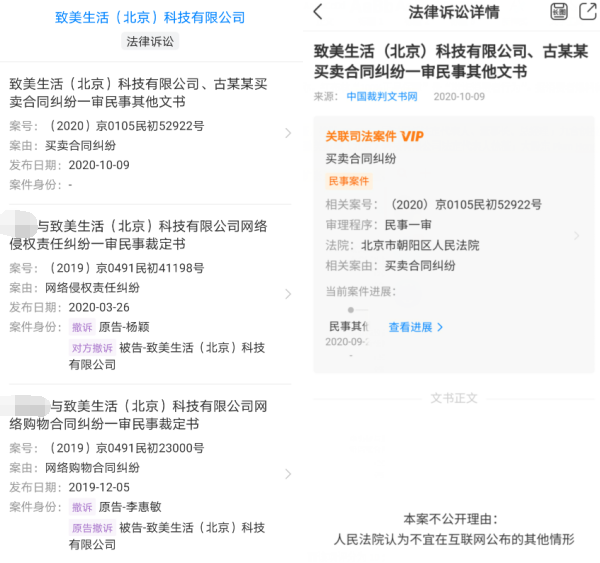Tap the 法律诉讼 tab label
600x563 pixels.
coord(150,41)
